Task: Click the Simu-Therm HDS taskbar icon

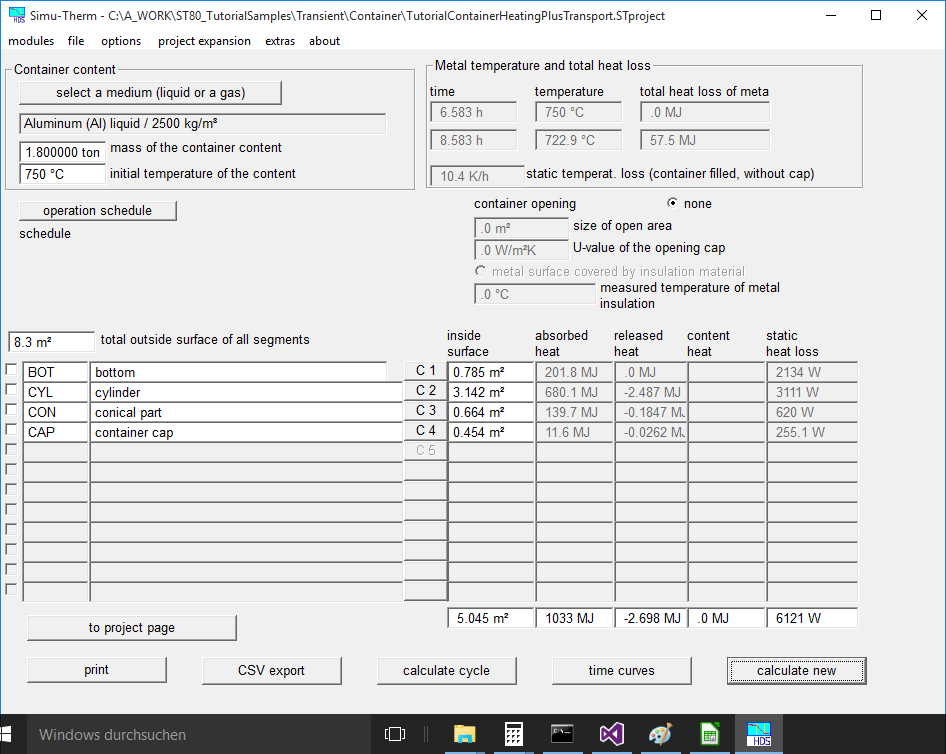Action: [x=759, y=735]
